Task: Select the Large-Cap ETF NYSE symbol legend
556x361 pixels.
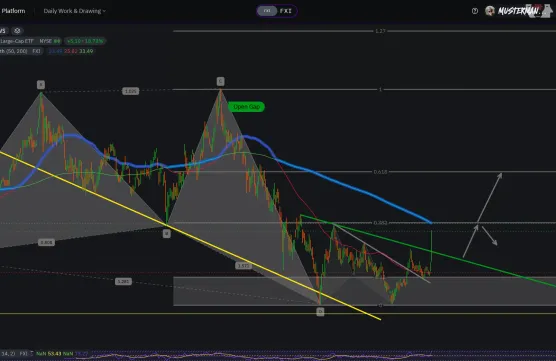Action: 30,41
